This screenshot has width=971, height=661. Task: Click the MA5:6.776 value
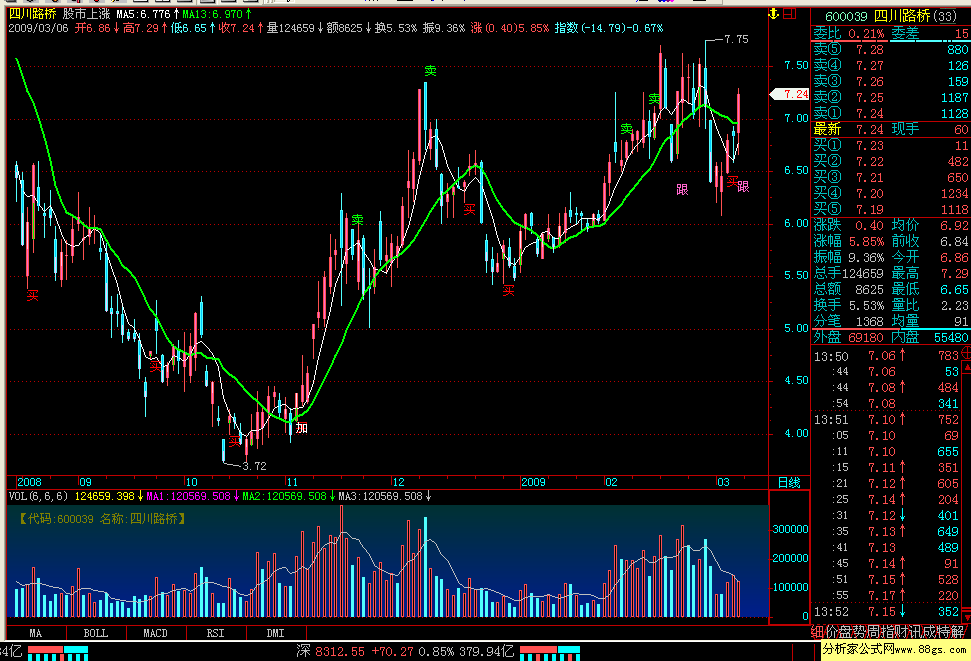tap(144, 14)
